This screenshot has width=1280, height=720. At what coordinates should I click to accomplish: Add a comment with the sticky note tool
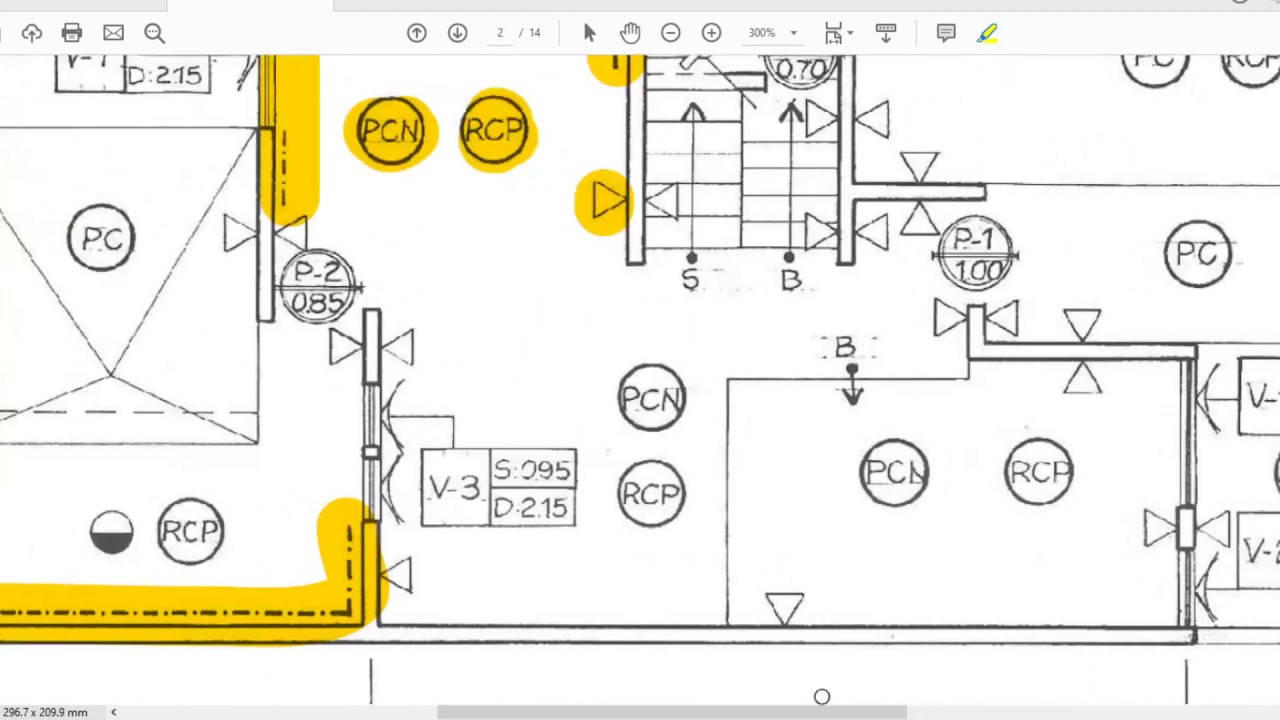click(946, 33)
